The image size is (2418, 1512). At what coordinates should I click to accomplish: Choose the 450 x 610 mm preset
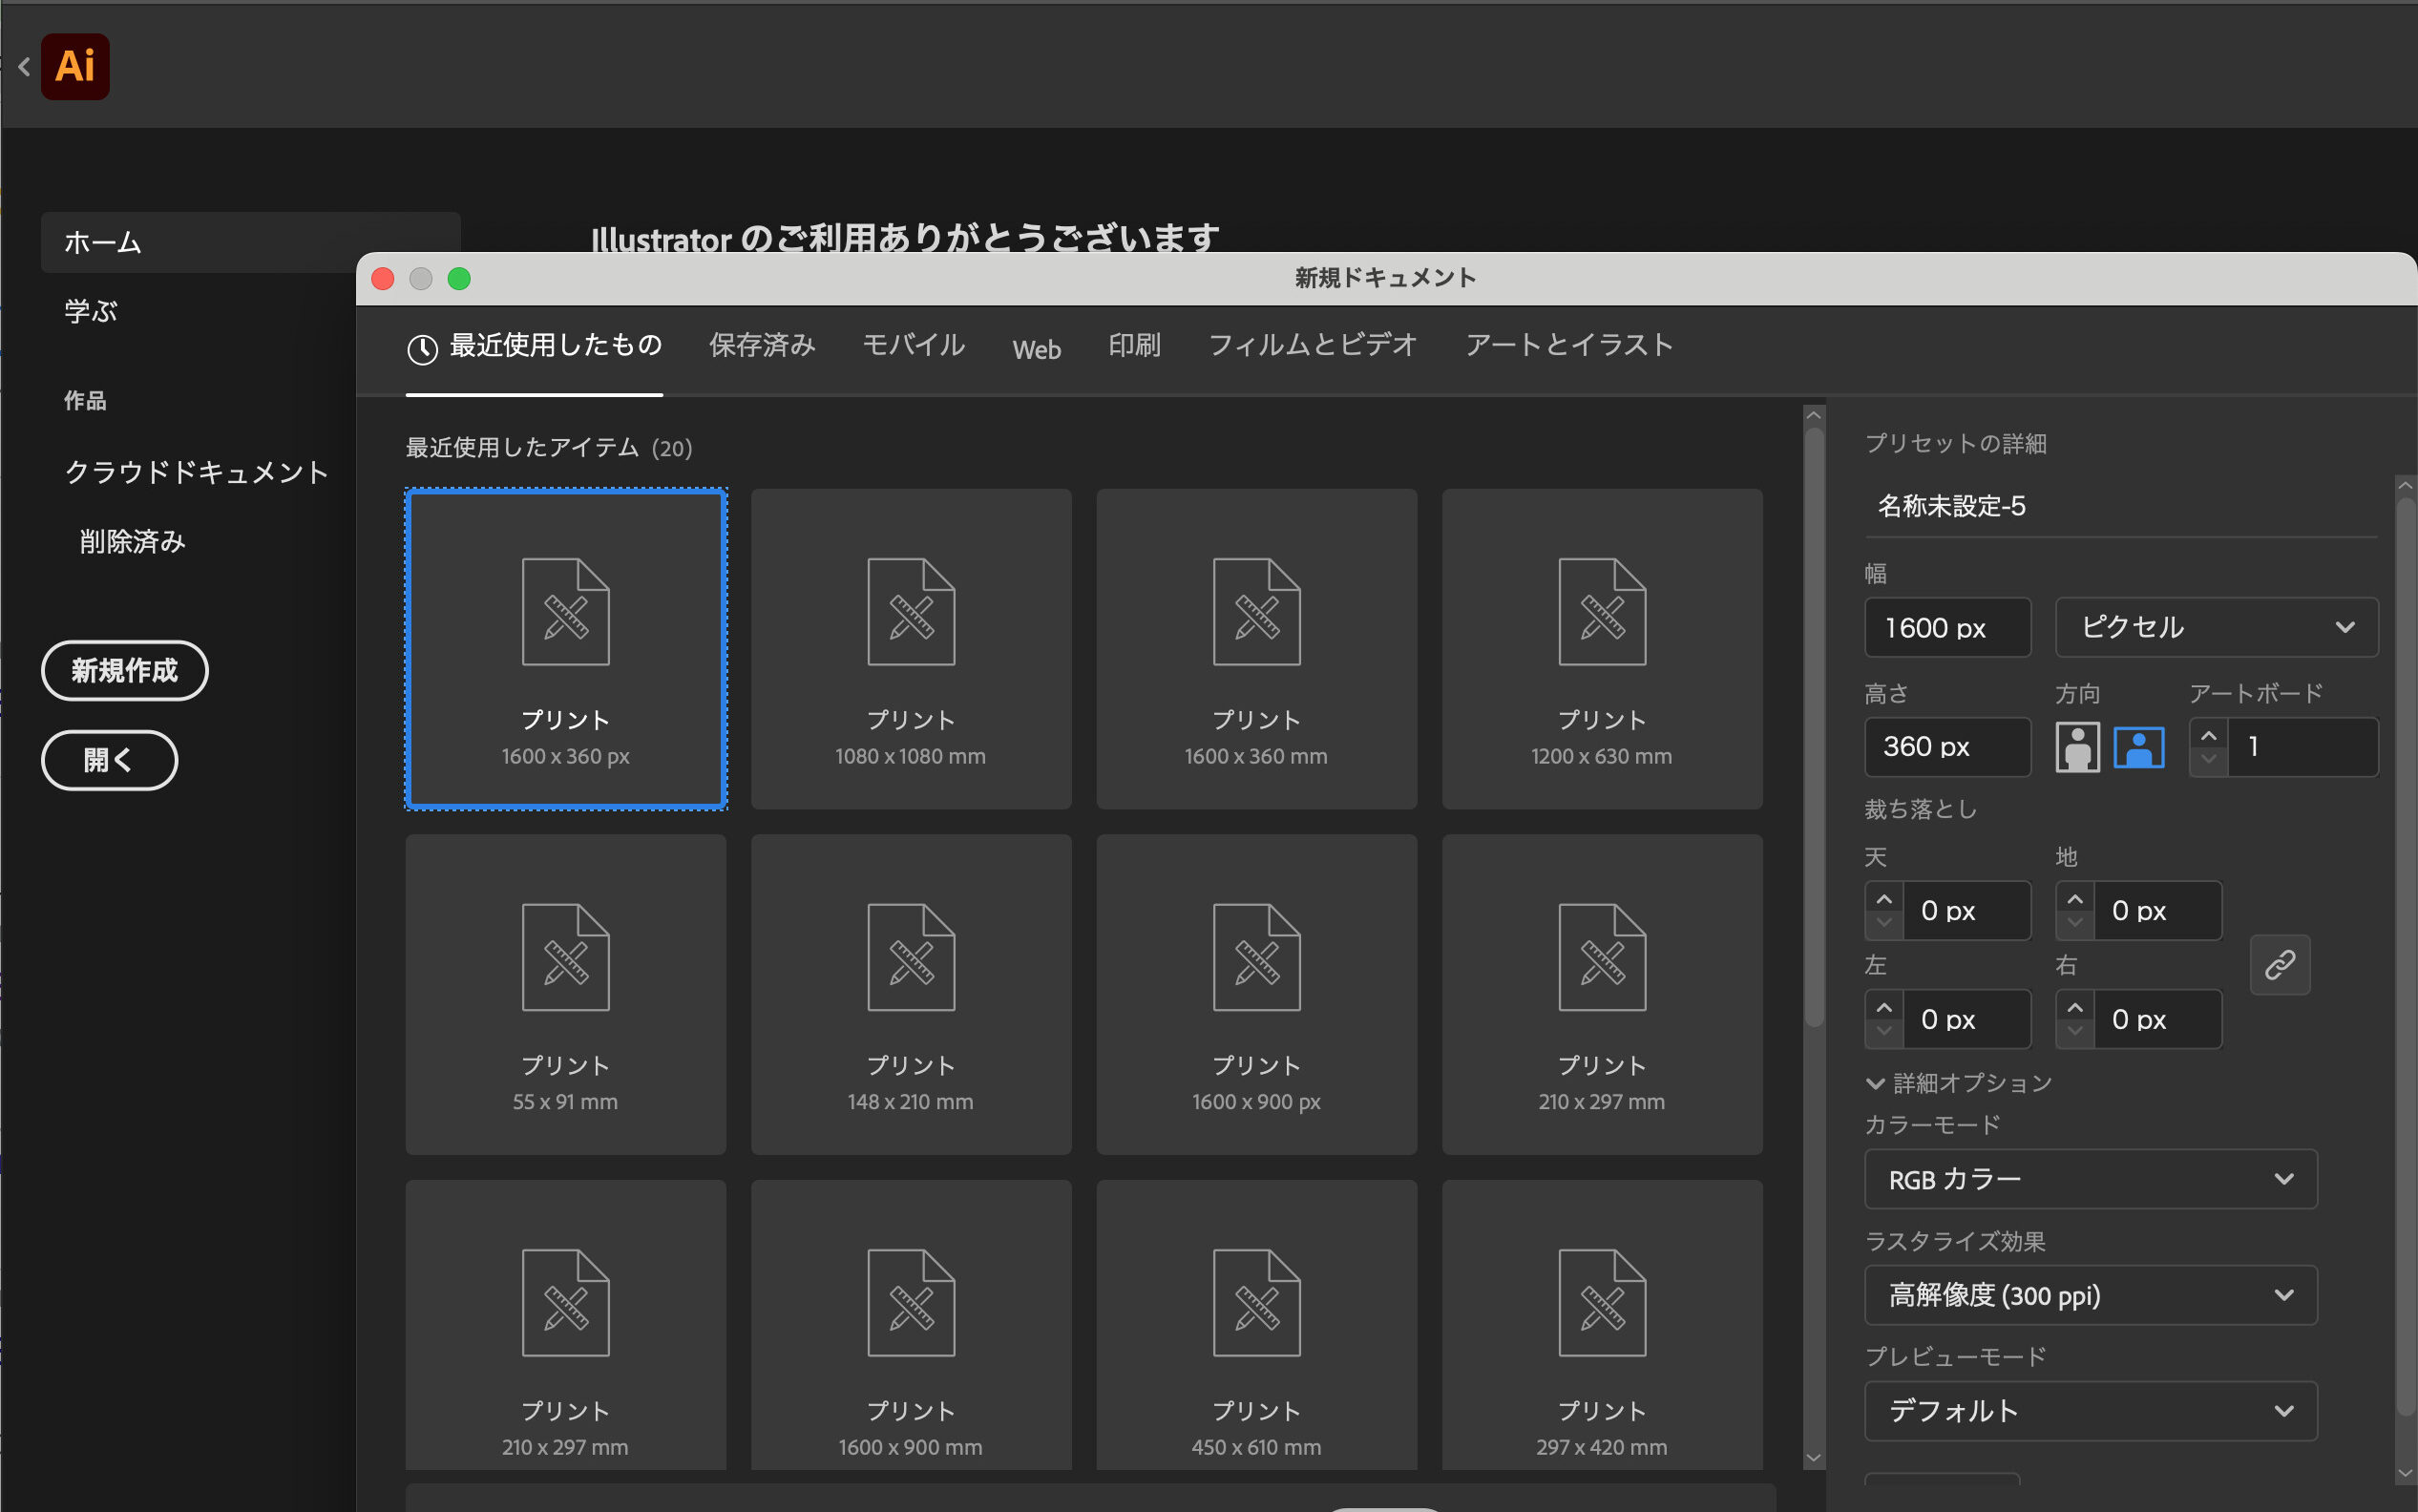[x=1256, y=1324]
